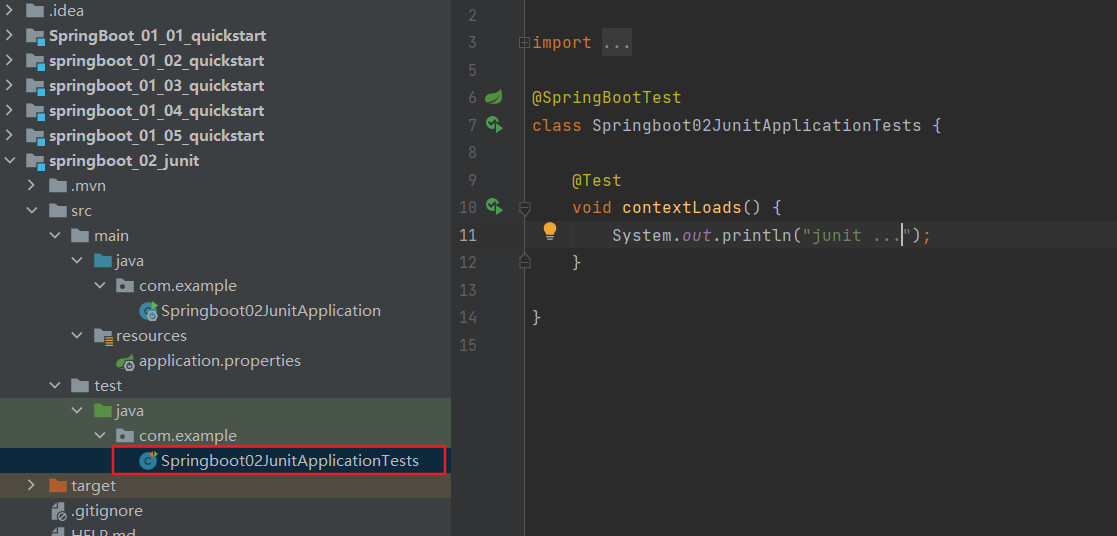Click the orange target folder icon

tap(57, 486)
